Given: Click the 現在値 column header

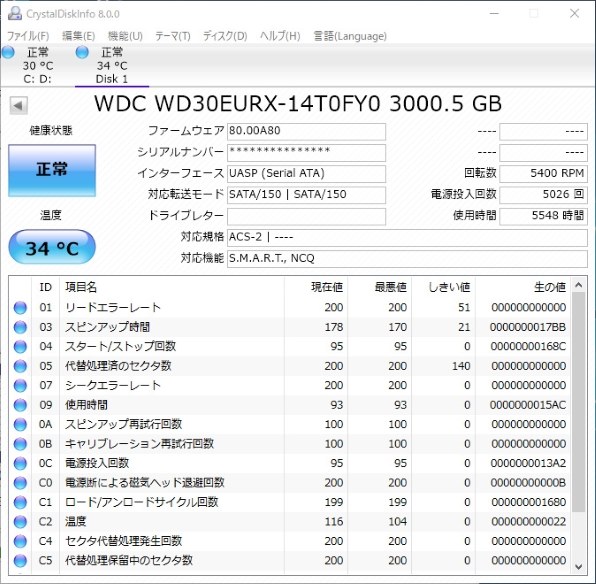Looking at the screenshot, I should (316, 287).
